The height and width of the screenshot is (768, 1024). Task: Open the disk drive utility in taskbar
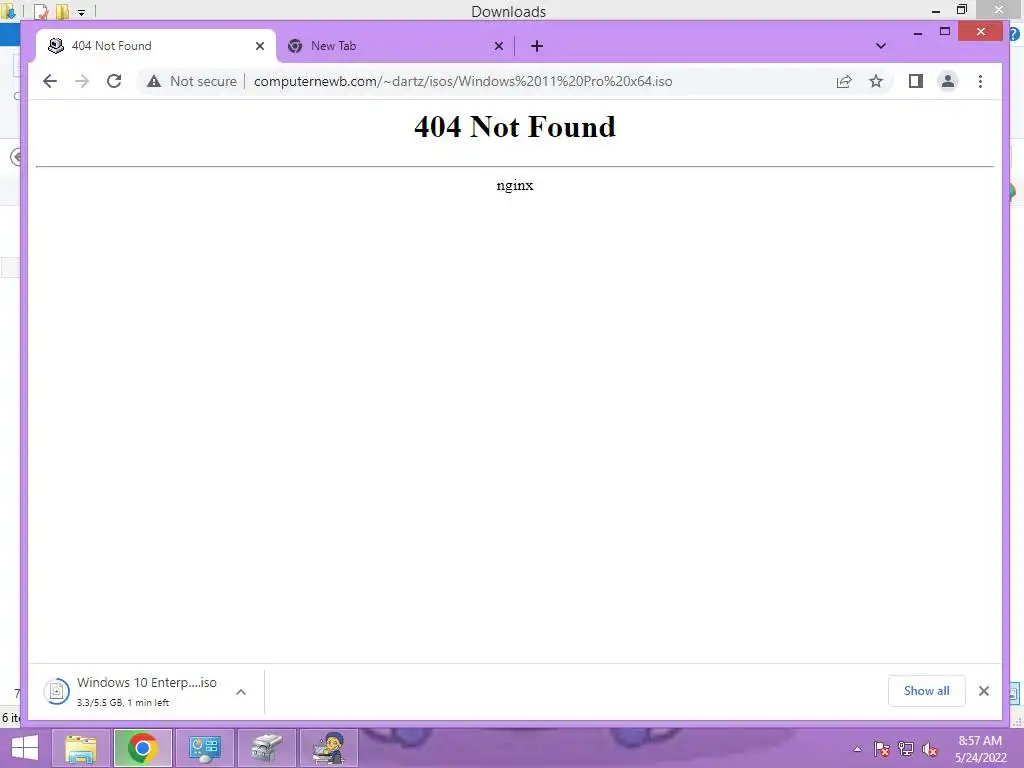point(266,748)
